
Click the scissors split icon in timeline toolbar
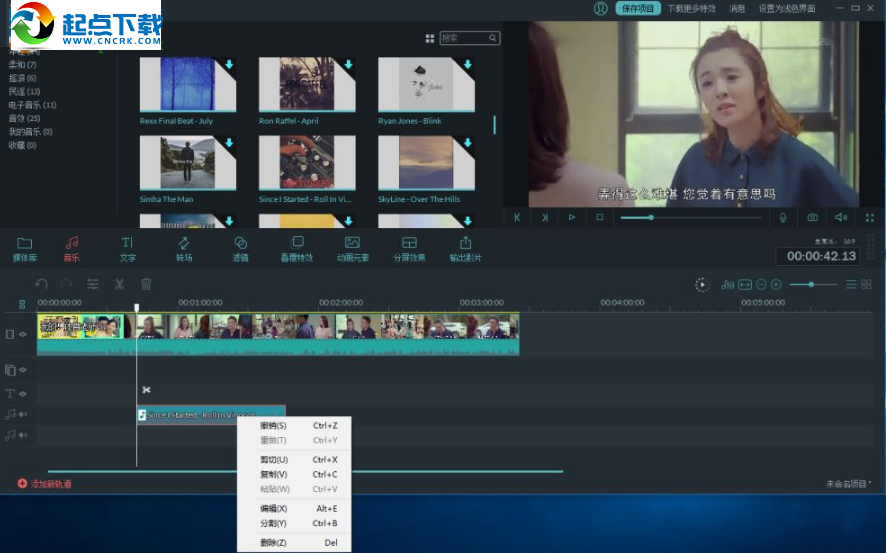pyautogui.click(x=119, y=285)
